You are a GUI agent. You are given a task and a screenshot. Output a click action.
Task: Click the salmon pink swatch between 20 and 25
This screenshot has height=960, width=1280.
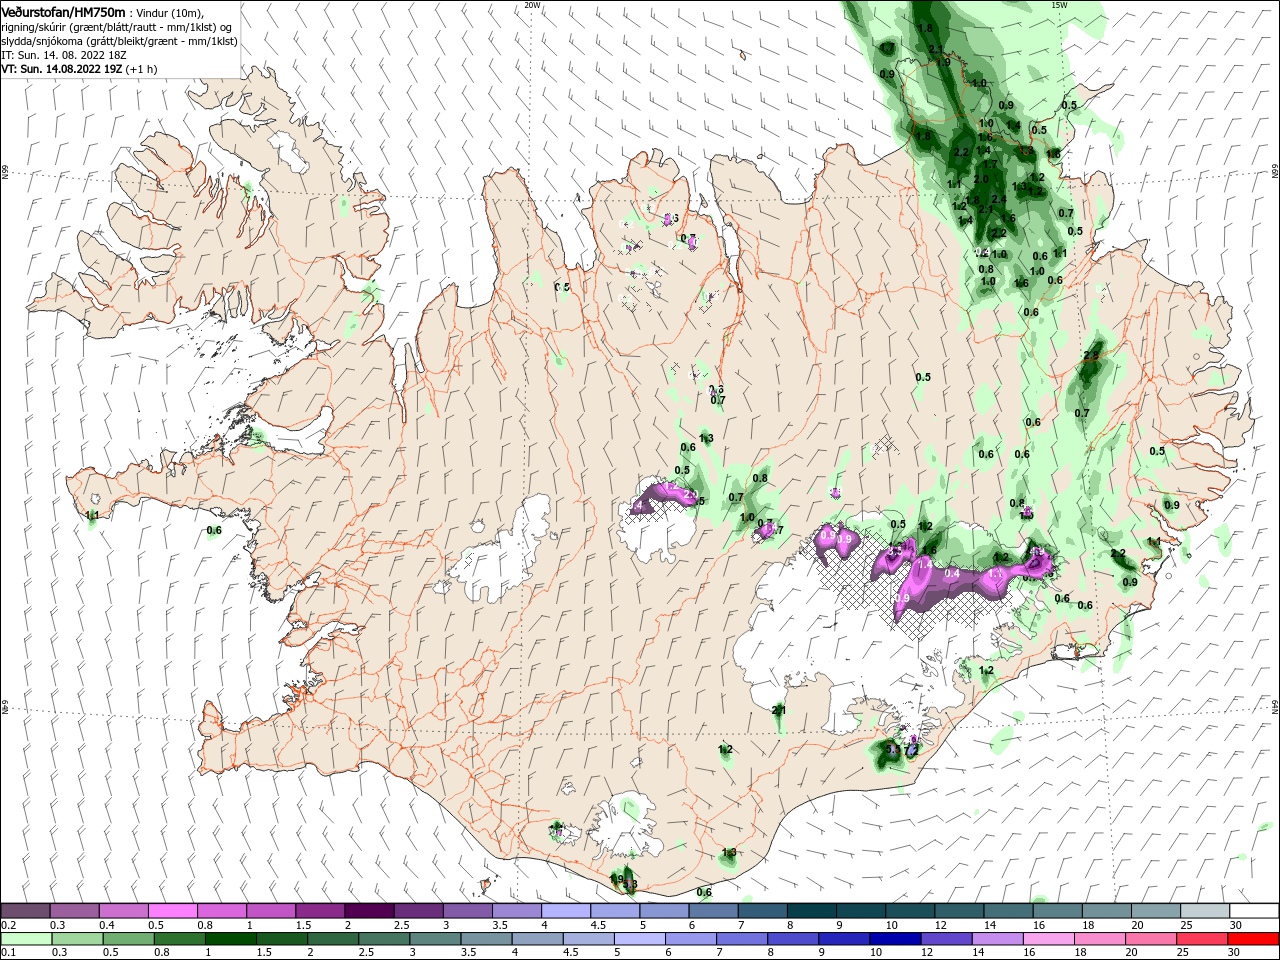click(1152, 939)
